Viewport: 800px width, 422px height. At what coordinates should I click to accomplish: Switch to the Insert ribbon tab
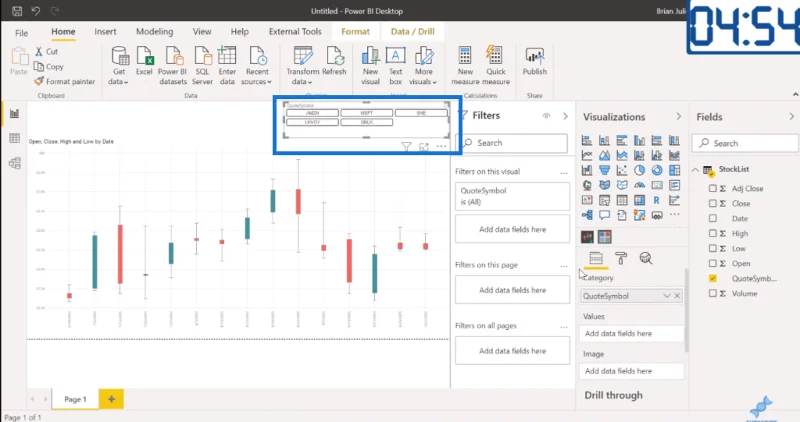click(105, 32)
